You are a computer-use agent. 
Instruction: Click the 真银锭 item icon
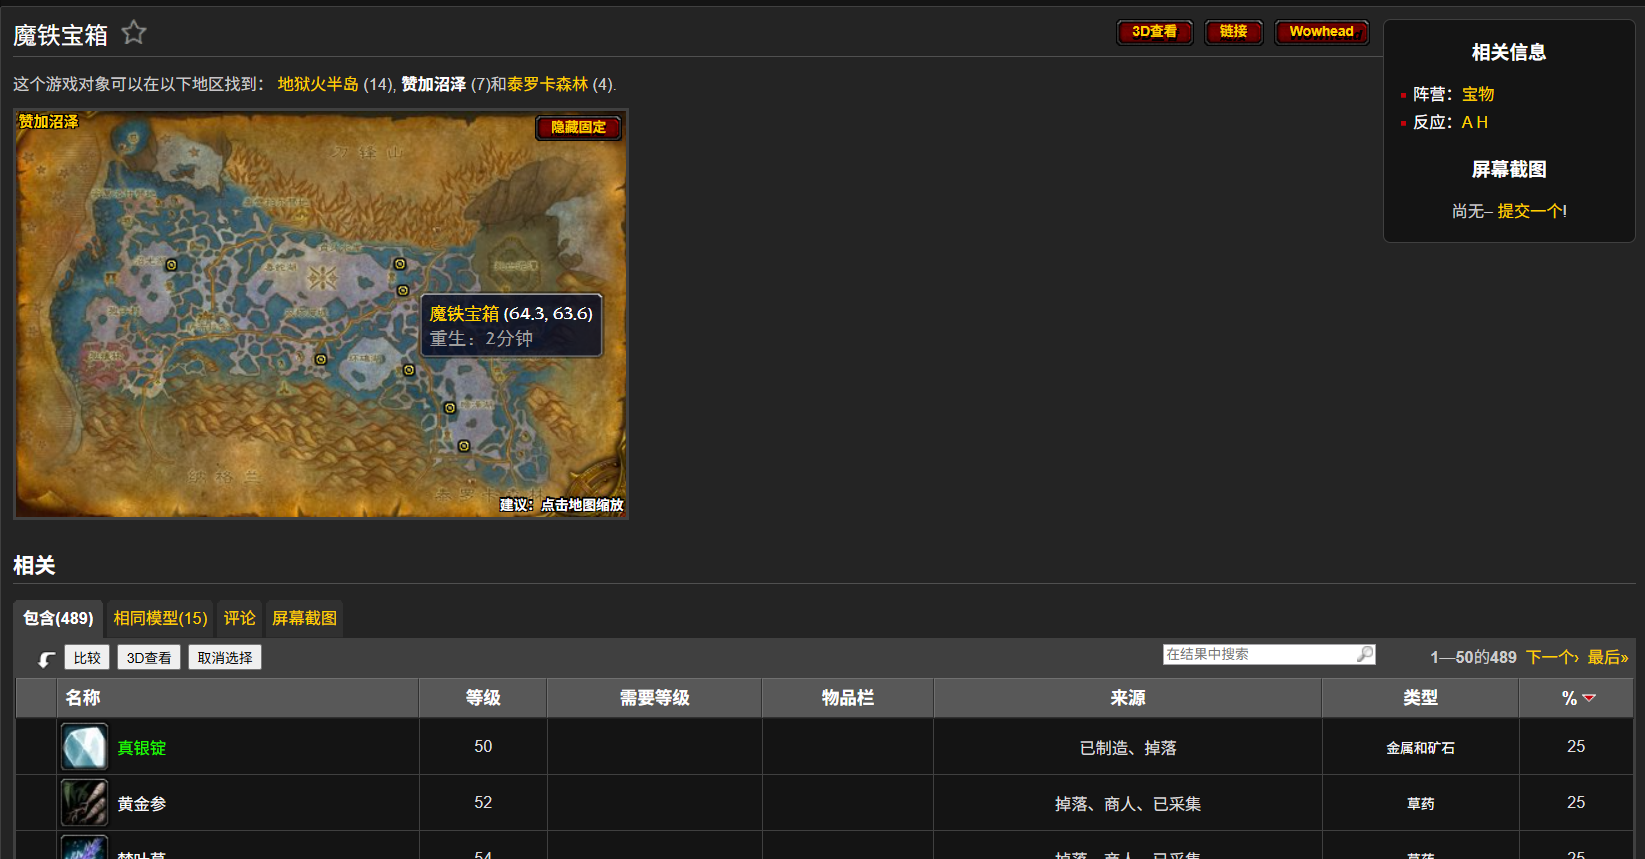pos(84,747)
